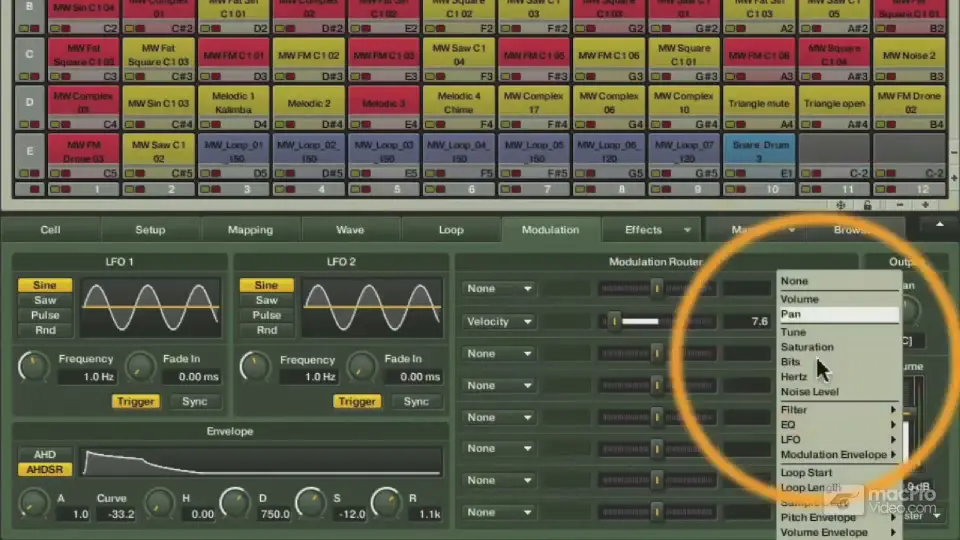The image size is (960, 540).
Task: Choose Saturation destination
Action: coord(838,347)
